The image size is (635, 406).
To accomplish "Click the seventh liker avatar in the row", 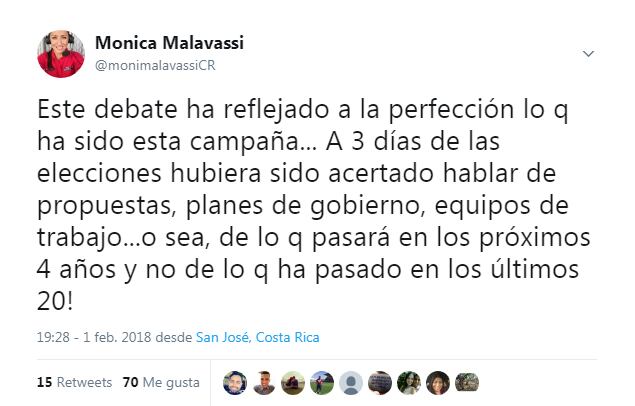I will 409,382.
